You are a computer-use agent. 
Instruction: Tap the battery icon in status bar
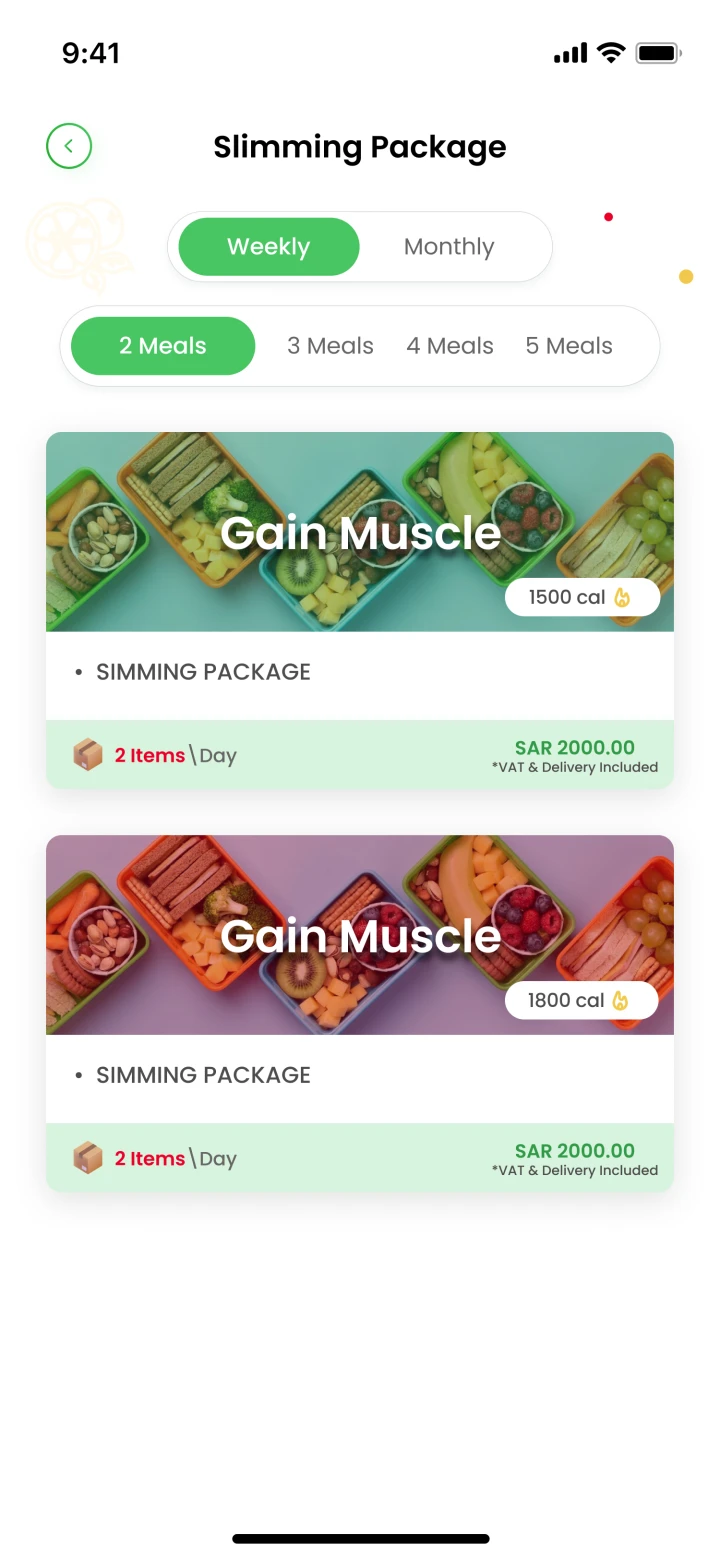(658, 53)
